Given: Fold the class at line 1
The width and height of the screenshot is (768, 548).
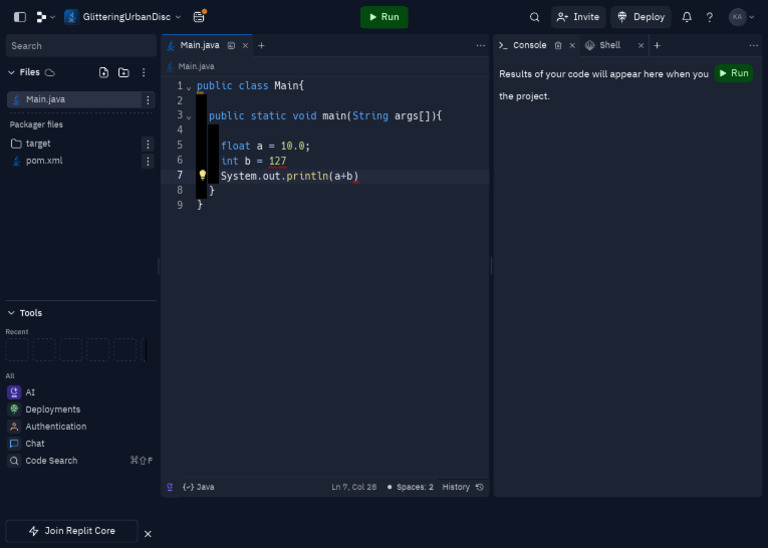Looking at the screenshot, I should click(189, 88).
